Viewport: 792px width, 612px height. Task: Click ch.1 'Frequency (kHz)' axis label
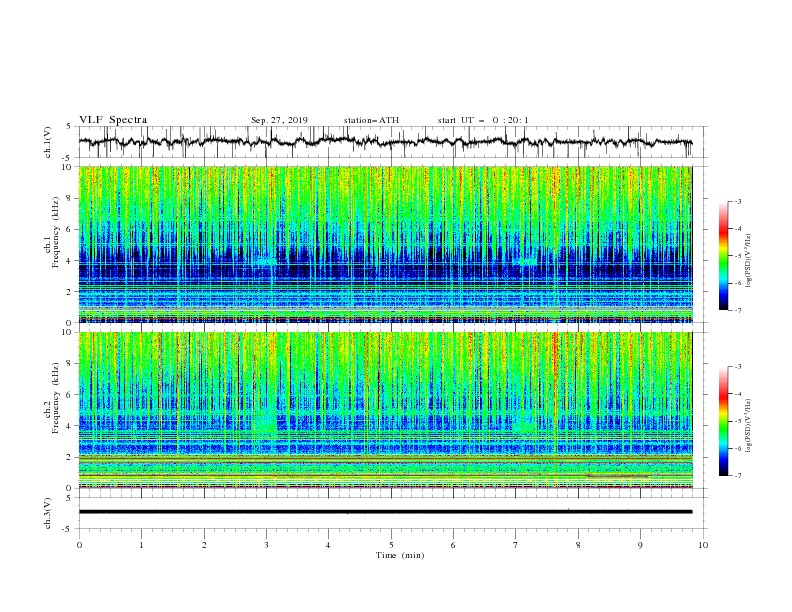[55, 233]
